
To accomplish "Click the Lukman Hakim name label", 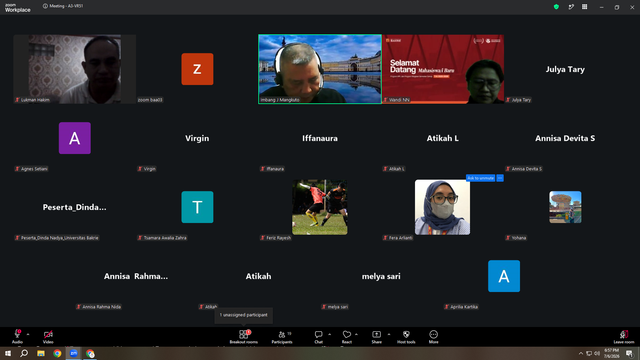I will tap(32, 100).
